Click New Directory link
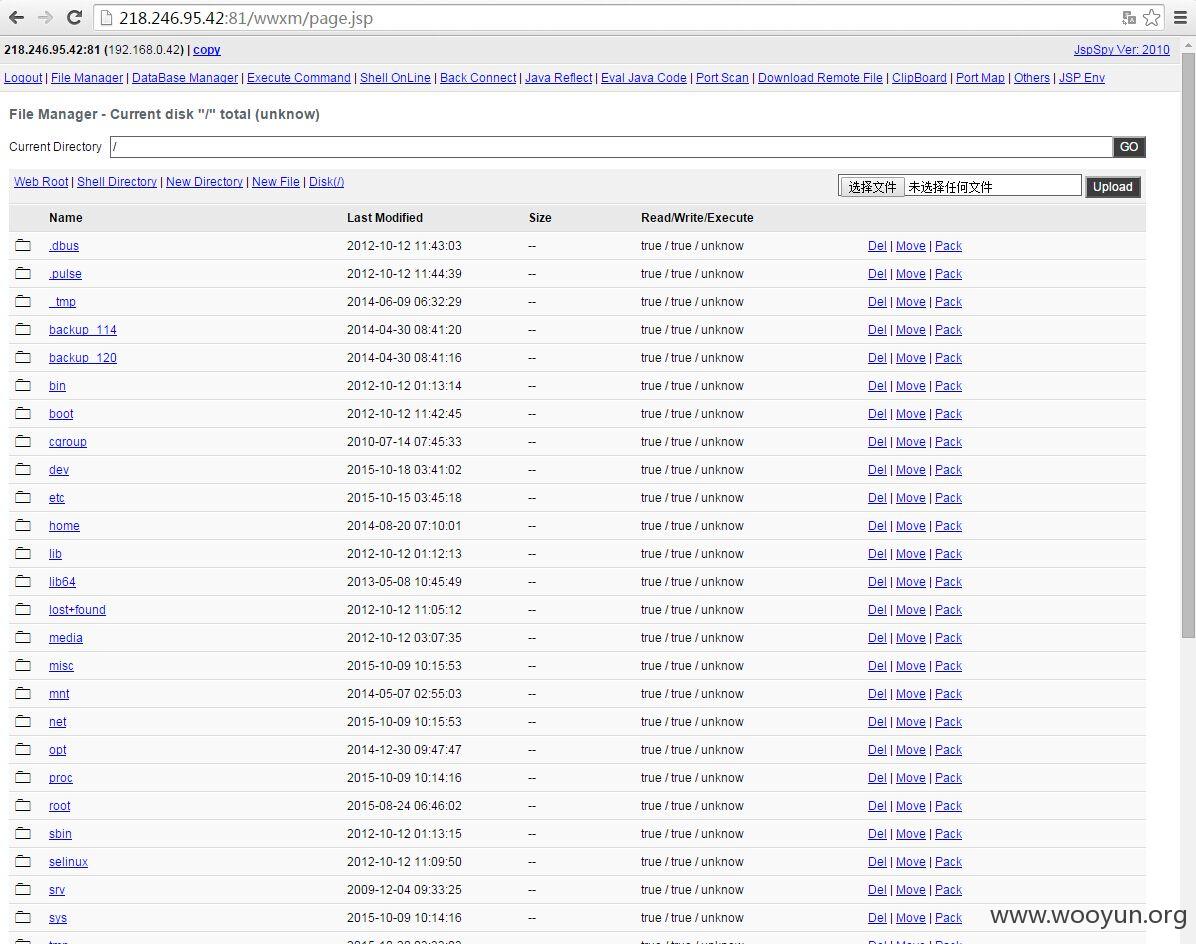 [x=204, y=181]
